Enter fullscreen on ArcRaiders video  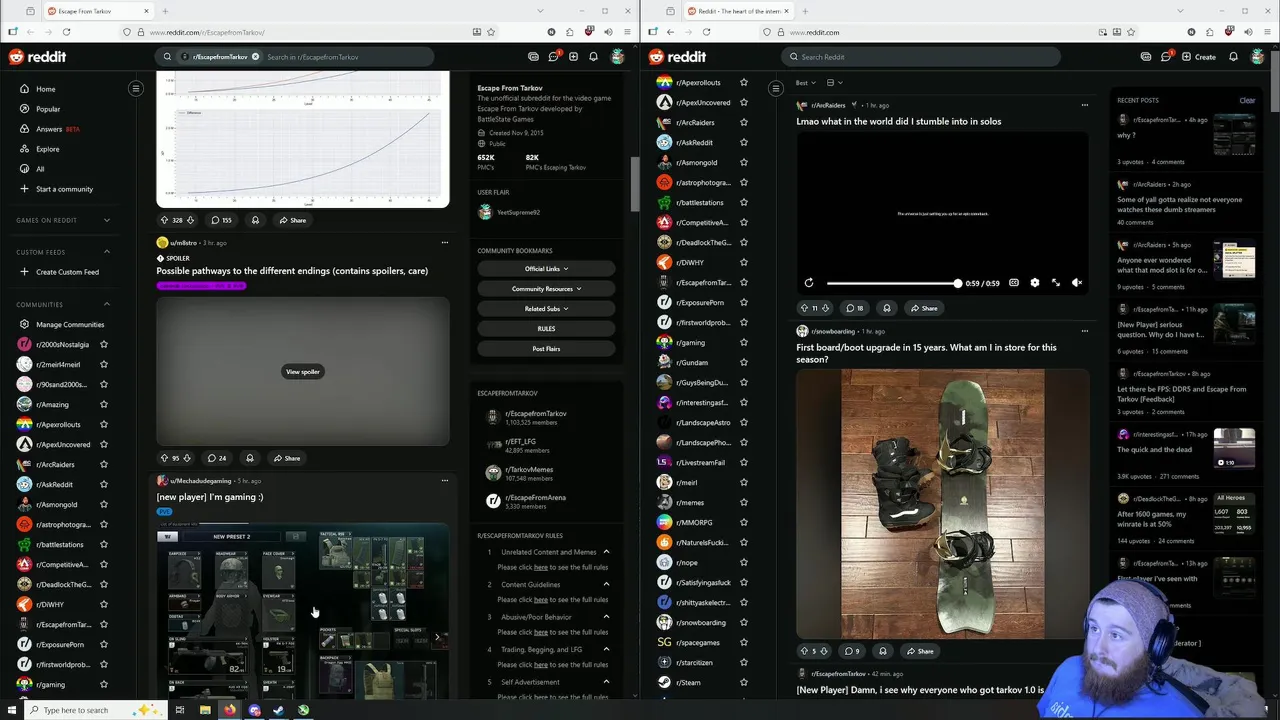pyautogui.click(x=1055, y=283)
